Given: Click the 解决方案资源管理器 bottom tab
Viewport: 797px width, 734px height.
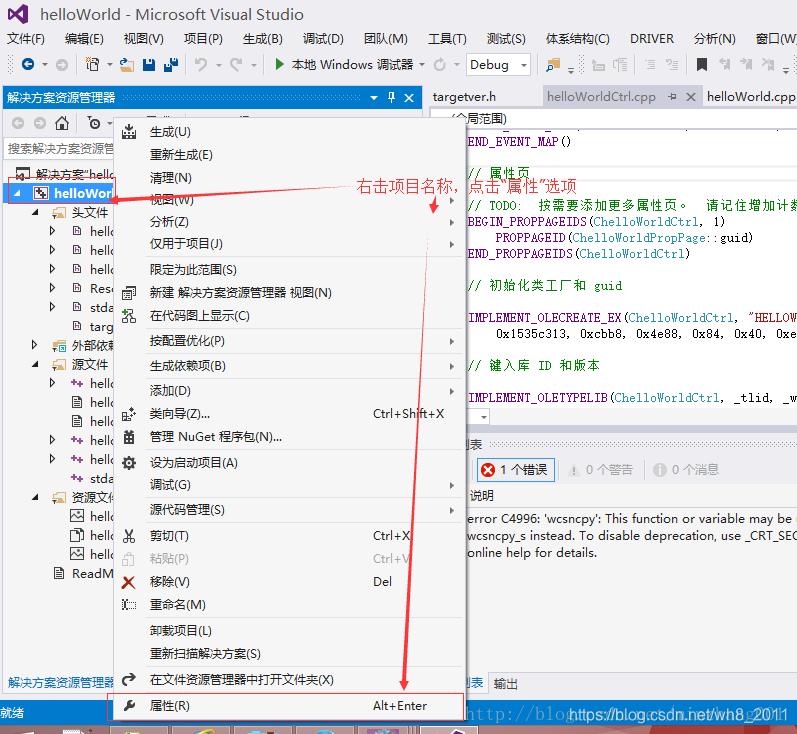Looking at the screenshot, I should pyautogui.click(x=60, y=682).
